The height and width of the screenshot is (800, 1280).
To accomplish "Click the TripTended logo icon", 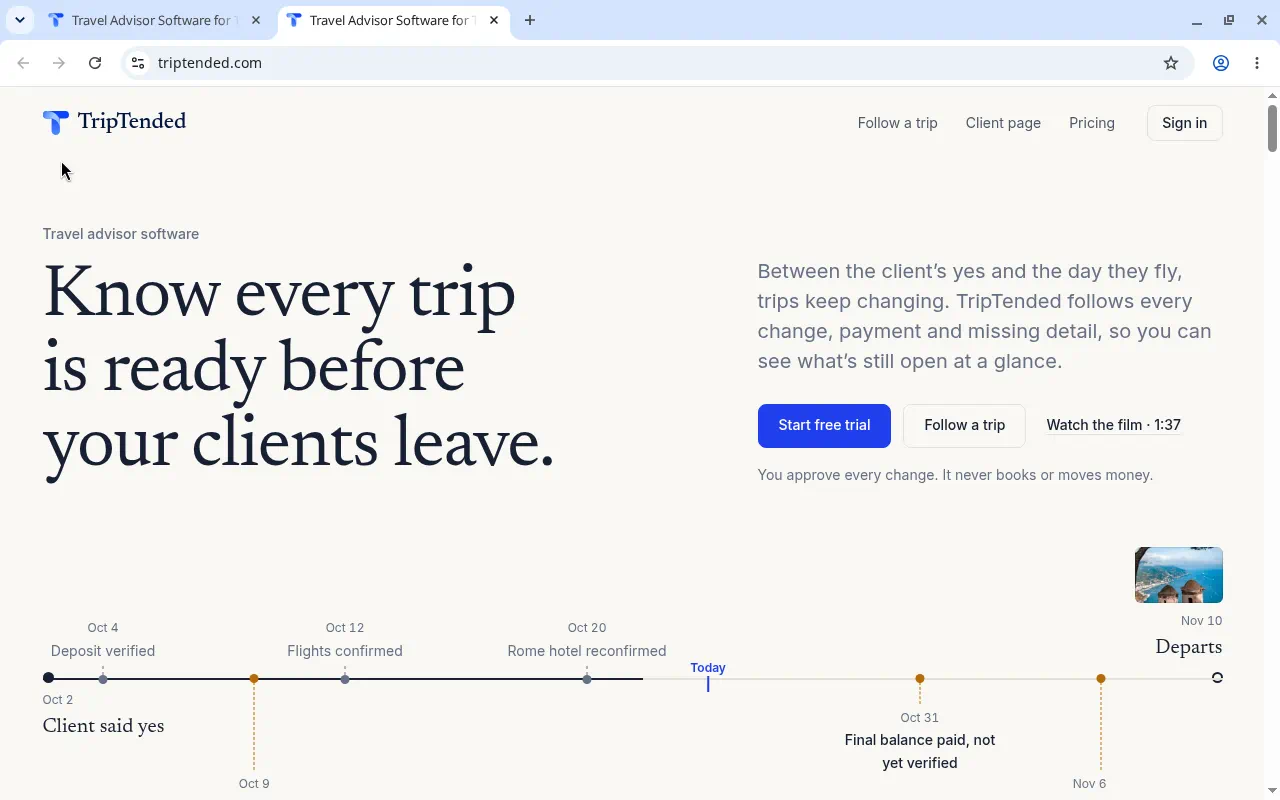I will tap(56, 122).
